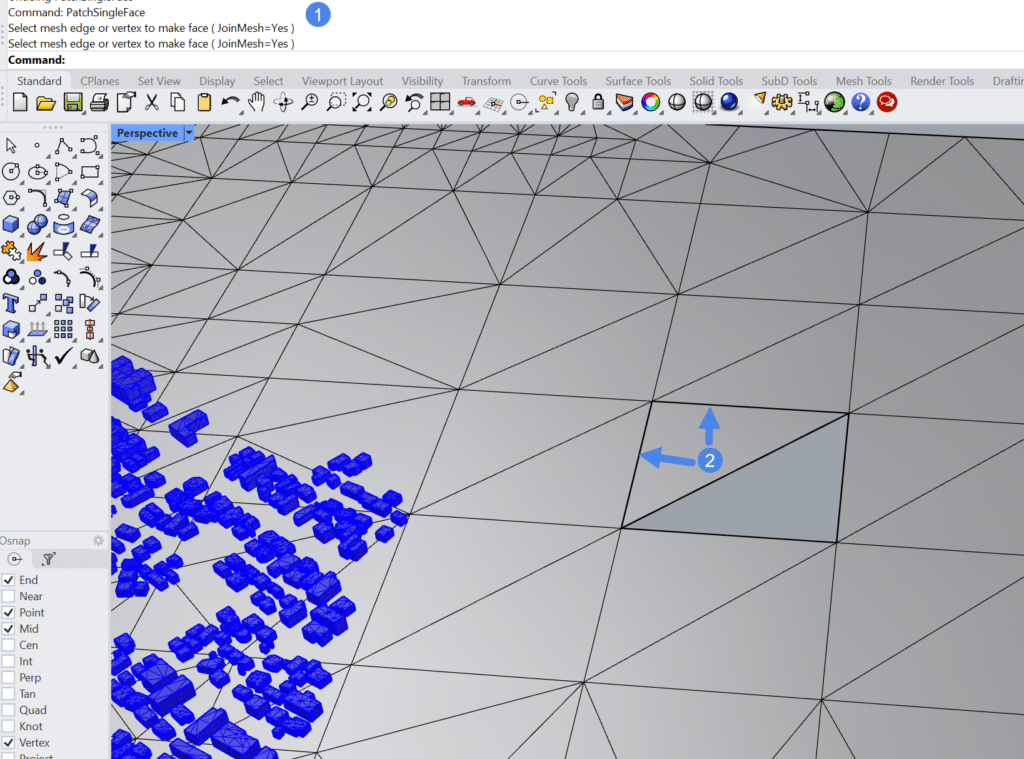Select the Text object tool
1024x759 pixels.
12,303
